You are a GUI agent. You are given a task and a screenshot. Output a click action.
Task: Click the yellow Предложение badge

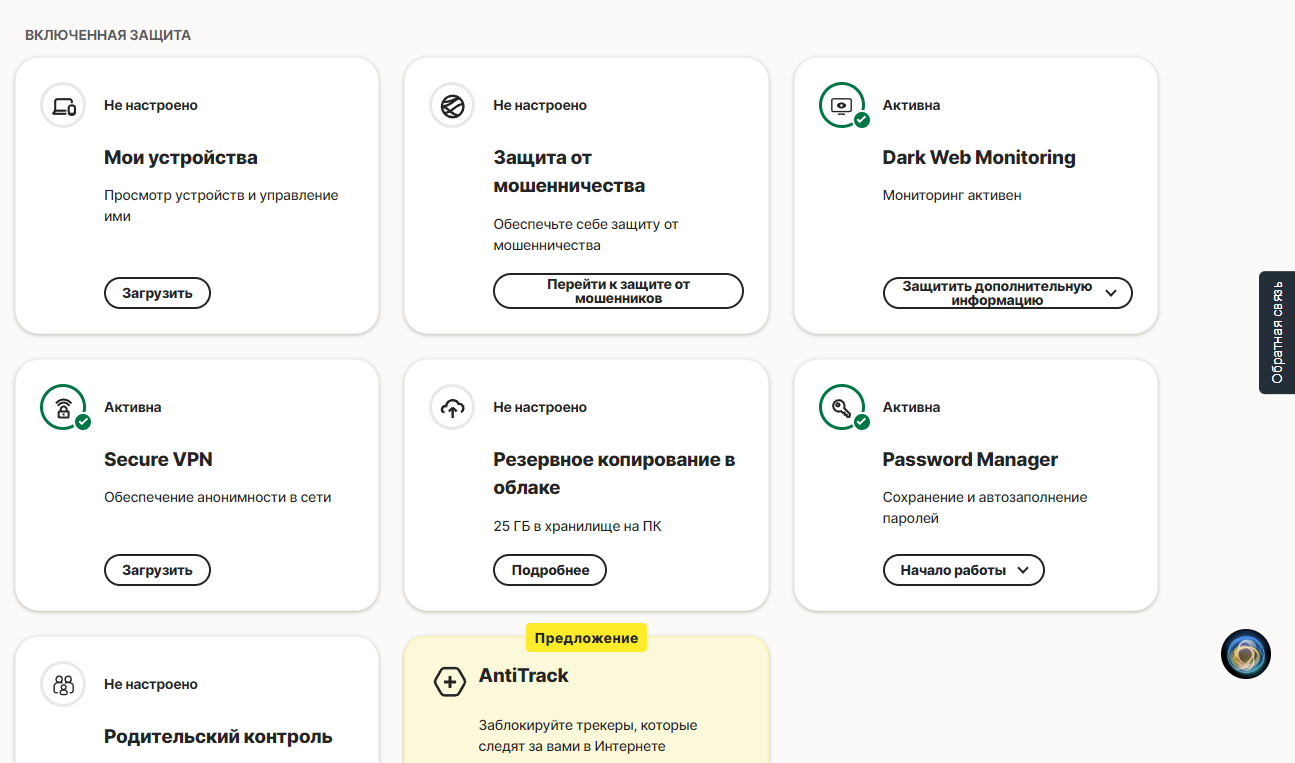(x=586, y=638)
